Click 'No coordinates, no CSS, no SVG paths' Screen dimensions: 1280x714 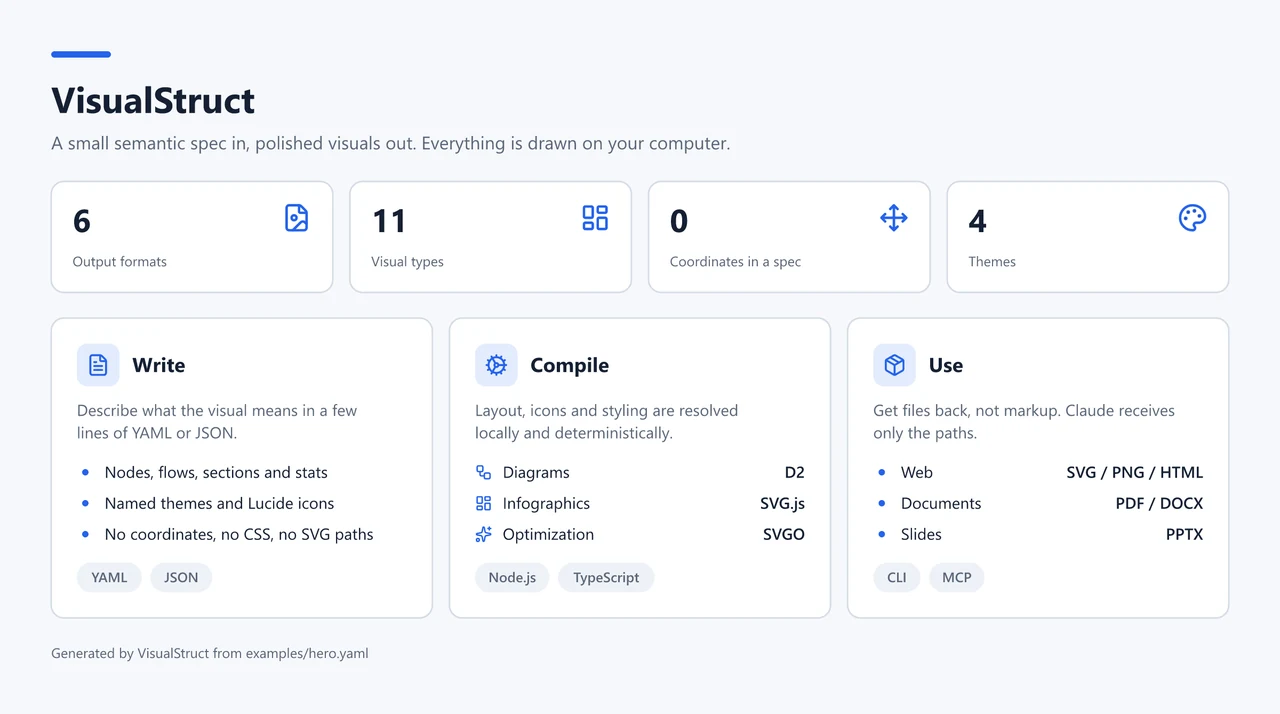coord(239,535)
